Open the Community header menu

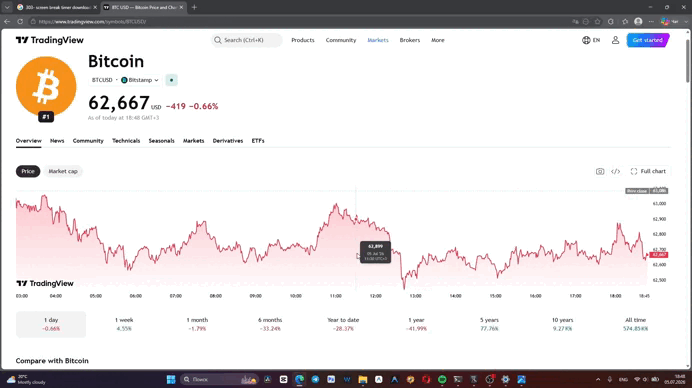tap(341, 40)
